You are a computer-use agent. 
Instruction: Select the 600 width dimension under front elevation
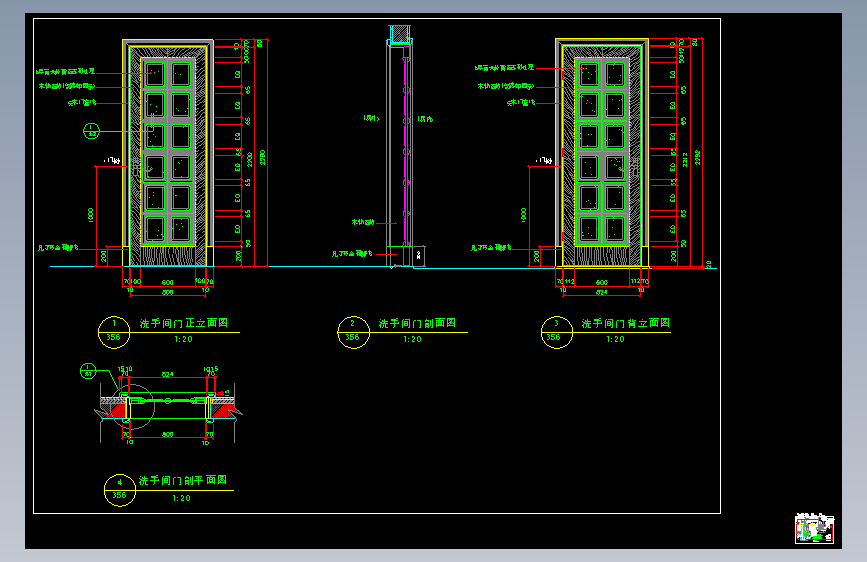[168, 282]
